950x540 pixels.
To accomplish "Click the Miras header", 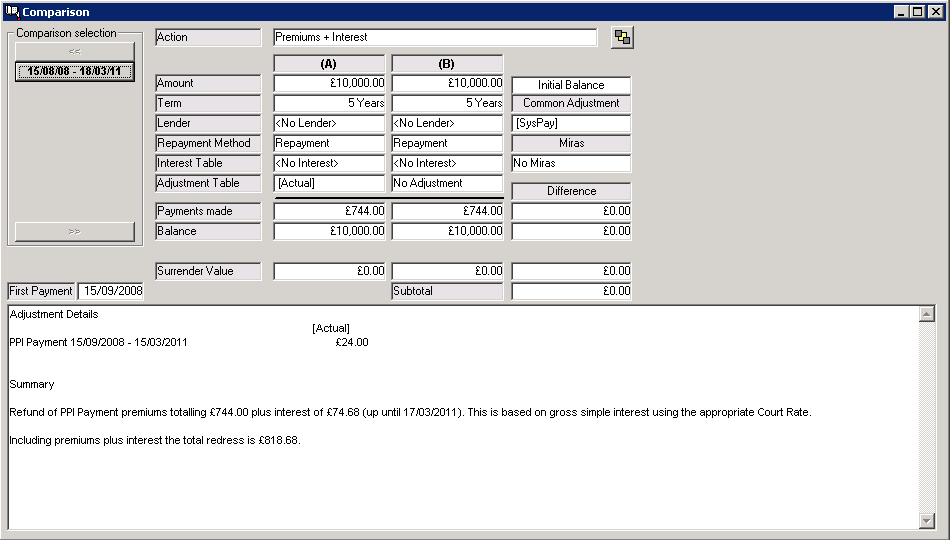I will (x=571, y=143).
